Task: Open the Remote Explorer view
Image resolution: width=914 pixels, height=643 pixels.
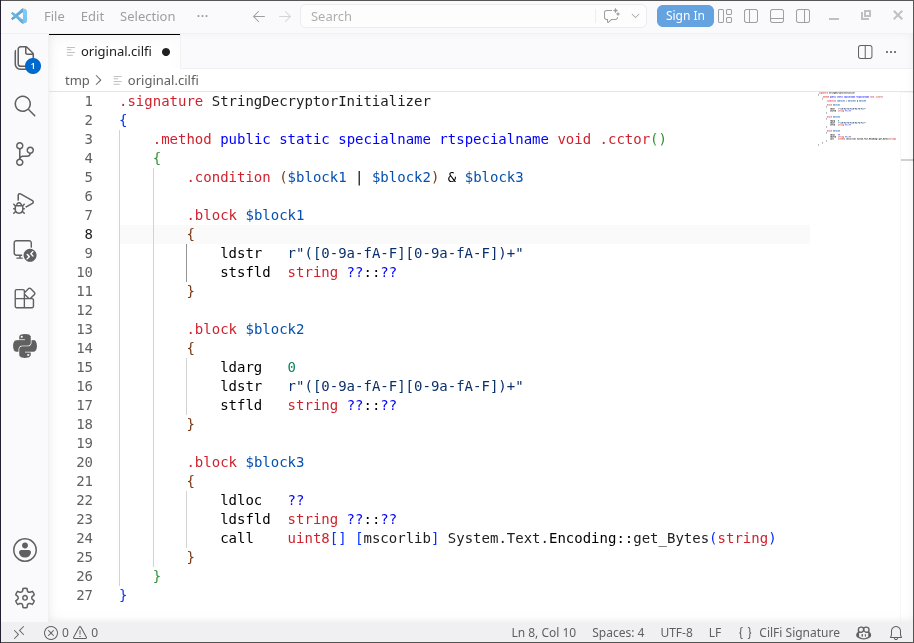Action: click(x=24, y=251)
